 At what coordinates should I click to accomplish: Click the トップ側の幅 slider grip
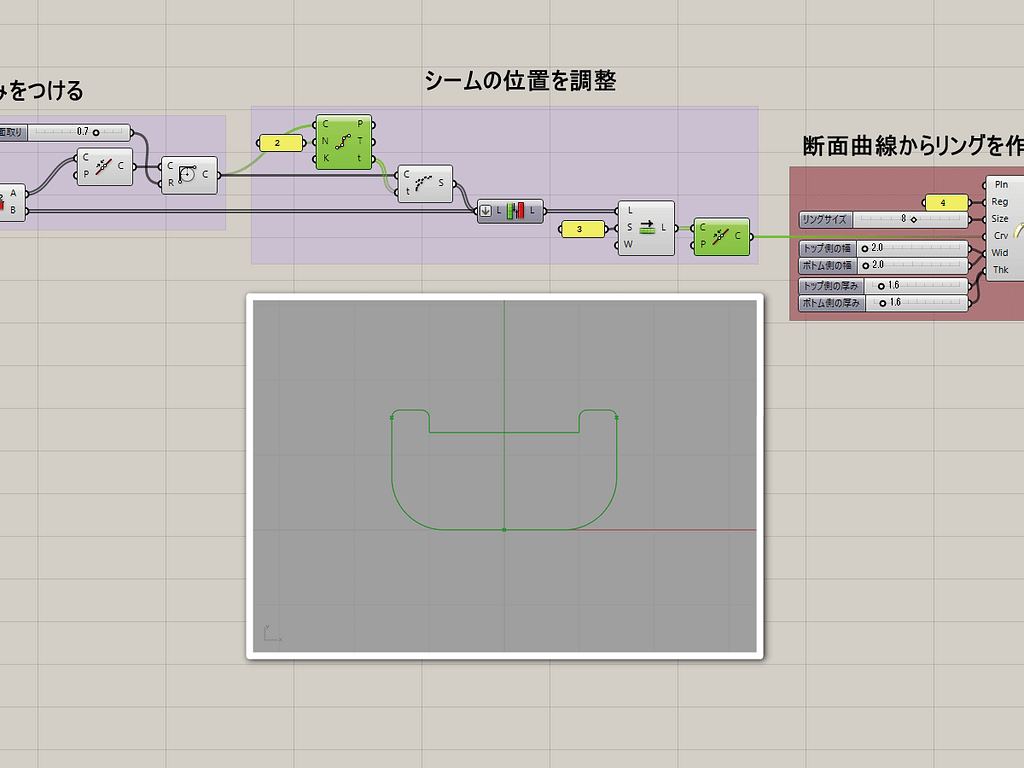click(x=867, y=247)
